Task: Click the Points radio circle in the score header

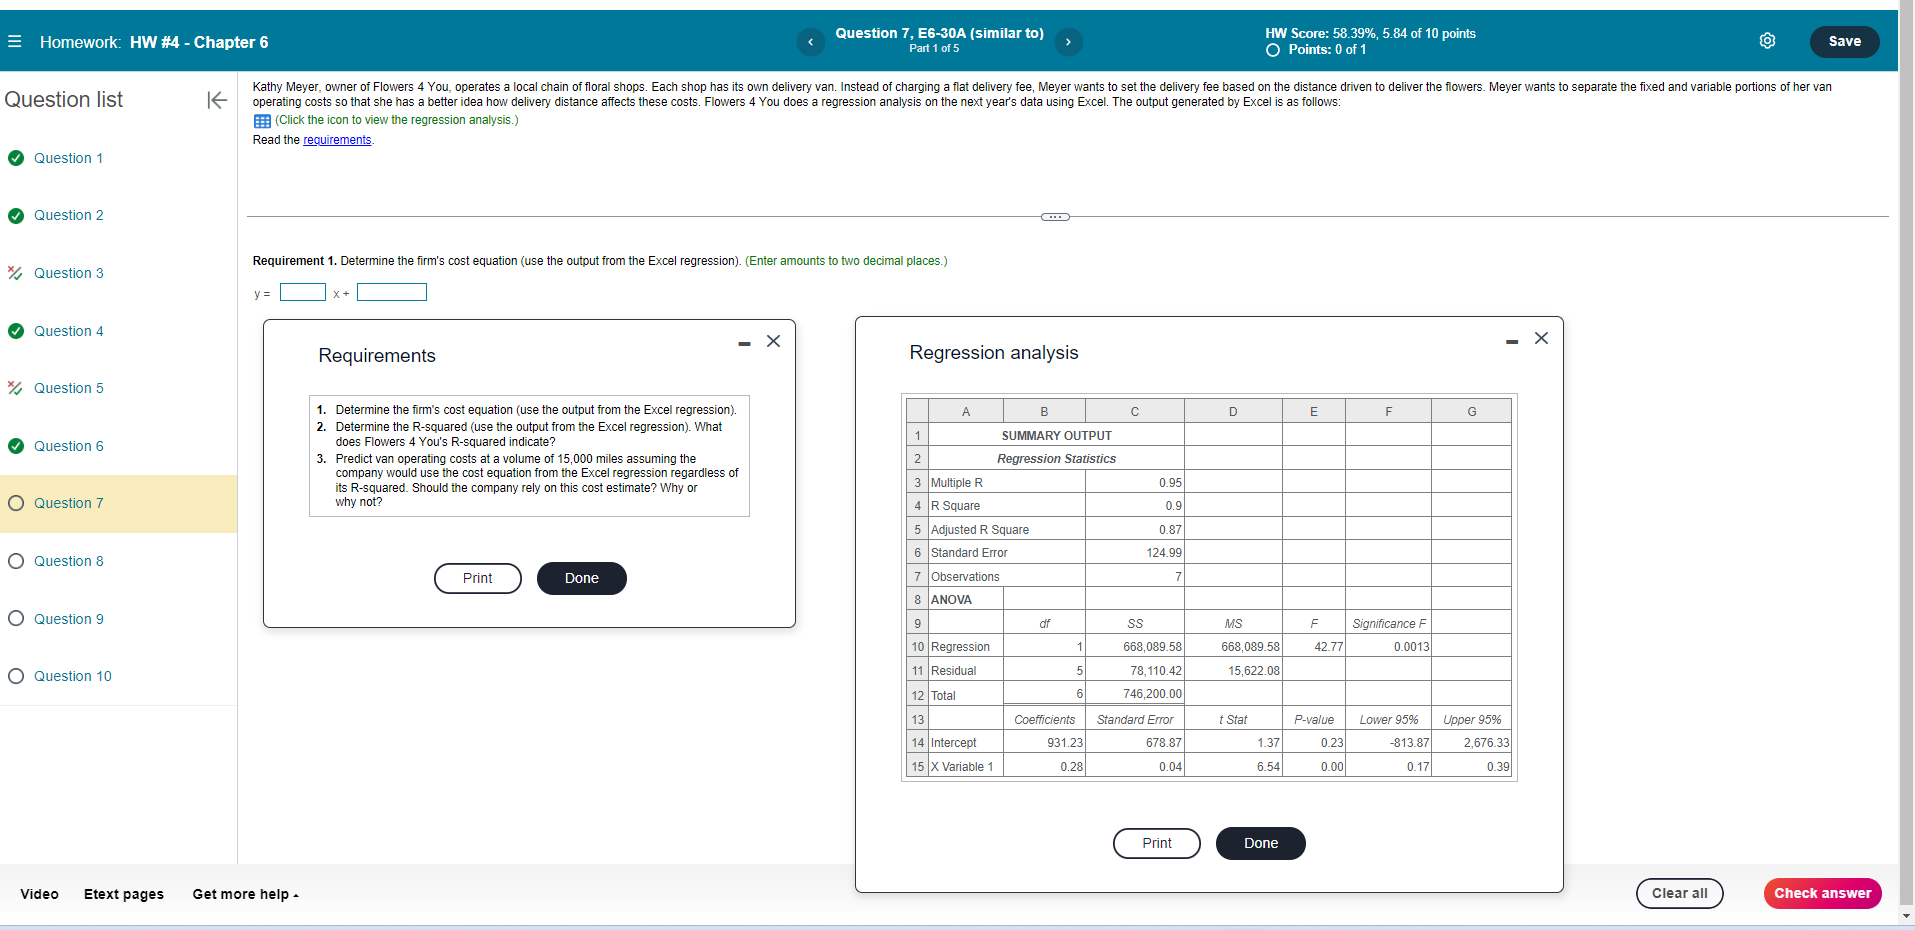Action: (1271, 49)
